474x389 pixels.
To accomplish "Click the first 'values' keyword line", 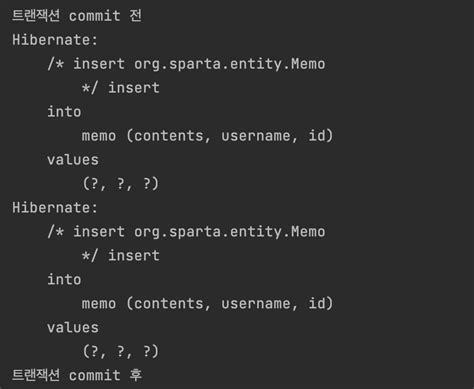I will pyautogui.click(x=73, y=160).
